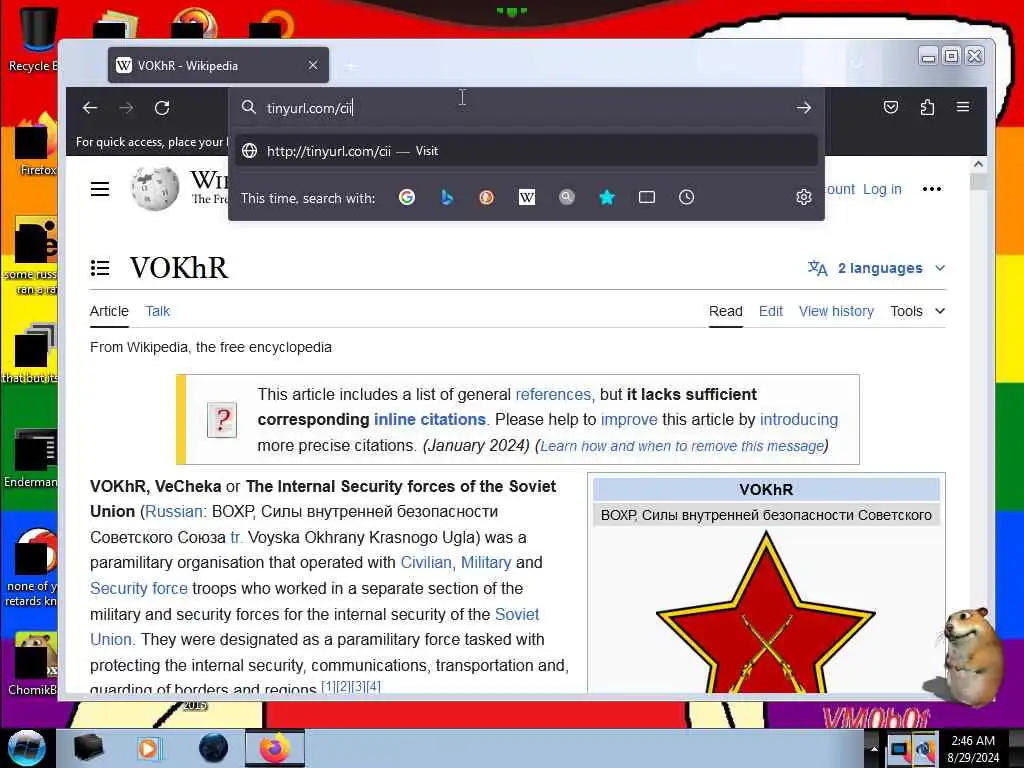Image resolution: width=1024 pixels, height=768 pixels.
Task: Search history with the clock icon
Action: pyautogui.click(x=686, y=197)
